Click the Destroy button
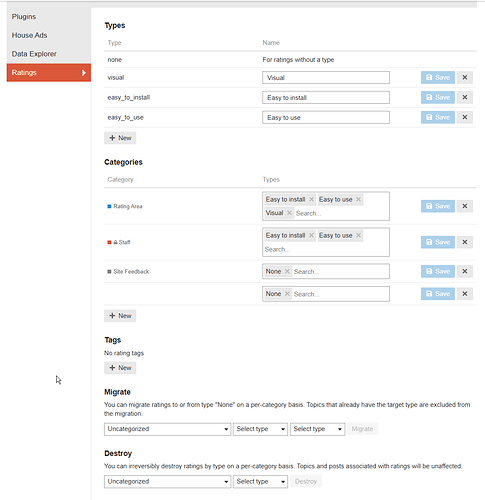 point(306,481)
